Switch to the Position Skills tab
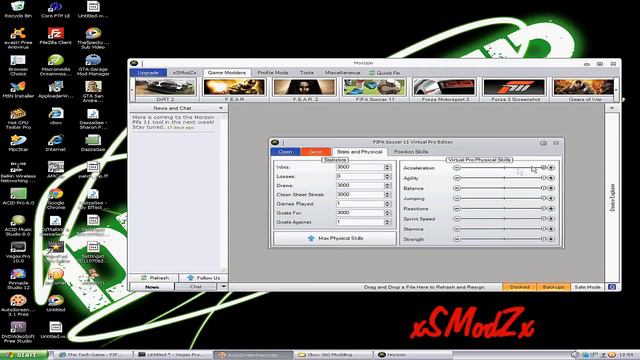Image resolution: width=640 pixels, height=360 pixels. coord(411,152)
